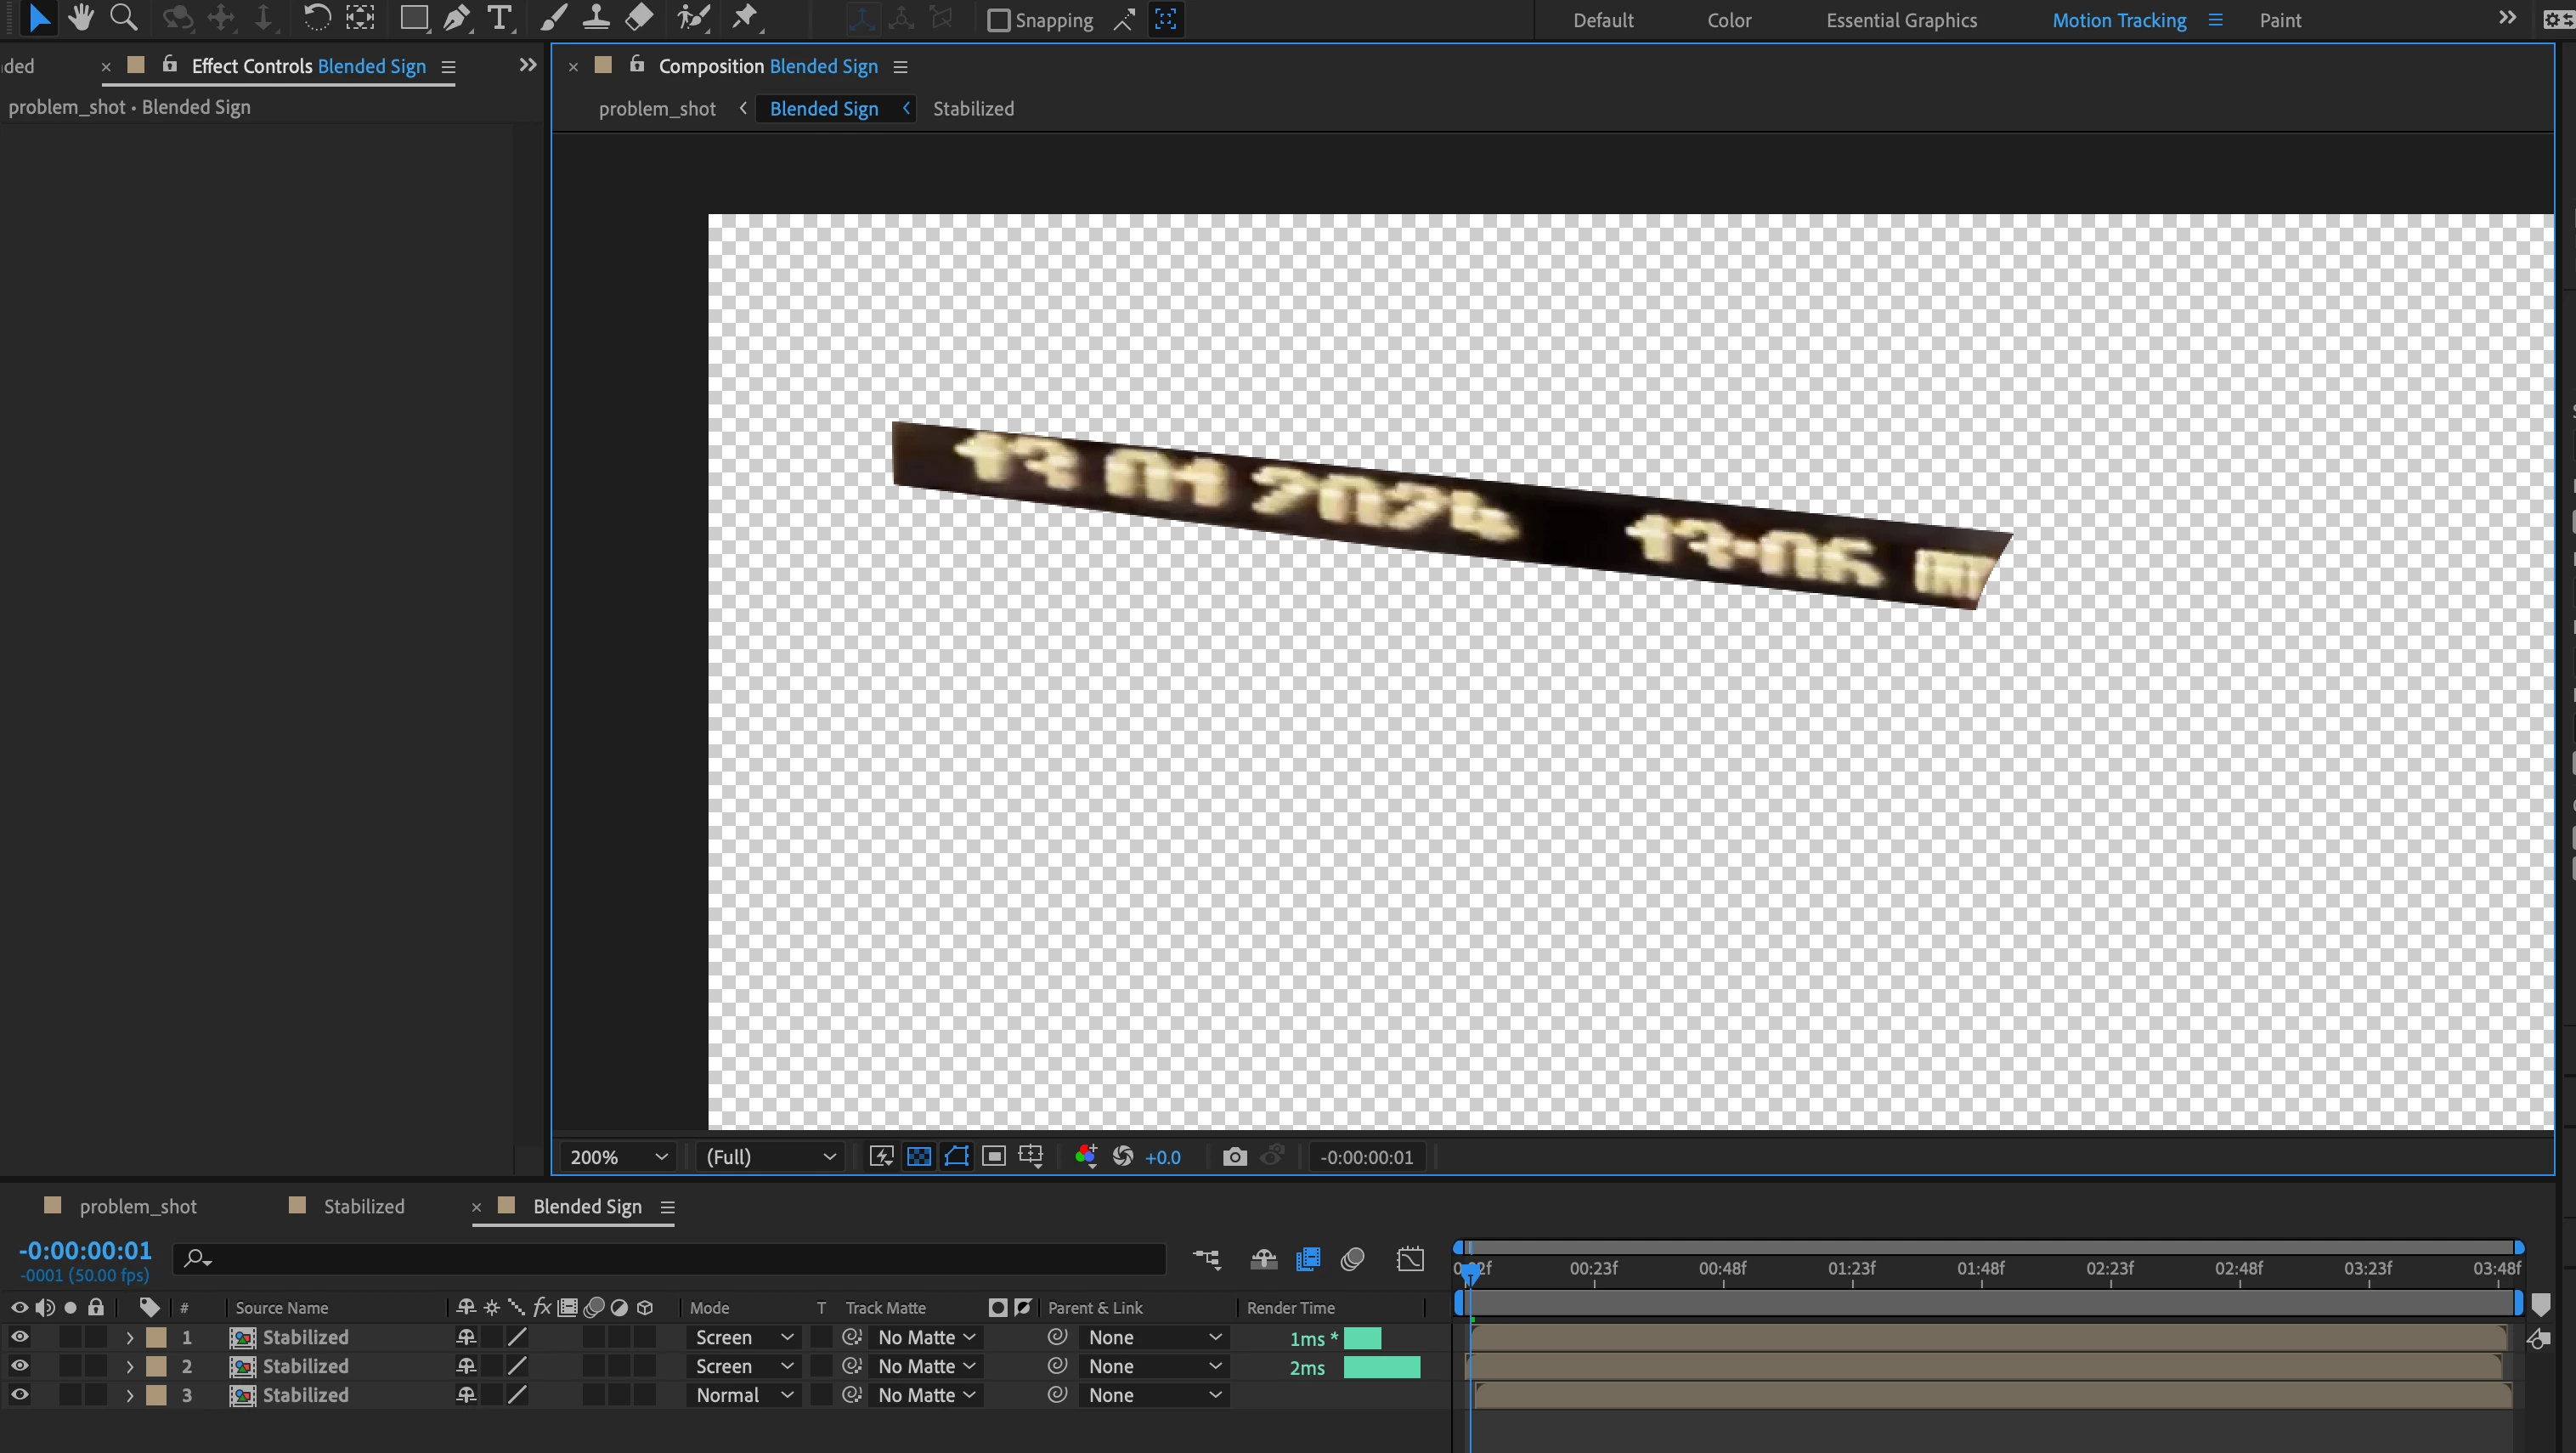Open the 200% magnification dropdown
The image size is (2576, 1453).
pyautogui.click(x=617, y=1157)
